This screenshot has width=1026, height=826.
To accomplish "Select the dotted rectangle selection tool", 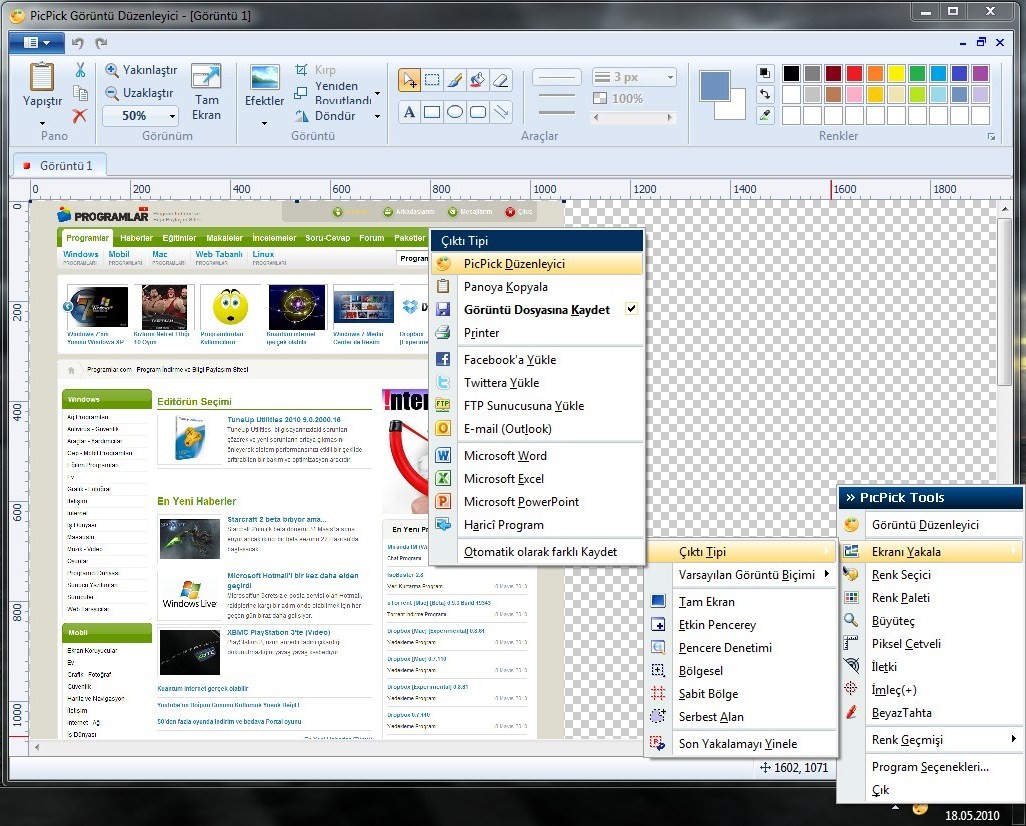I will pyautogui.click(x=432, y=80).
